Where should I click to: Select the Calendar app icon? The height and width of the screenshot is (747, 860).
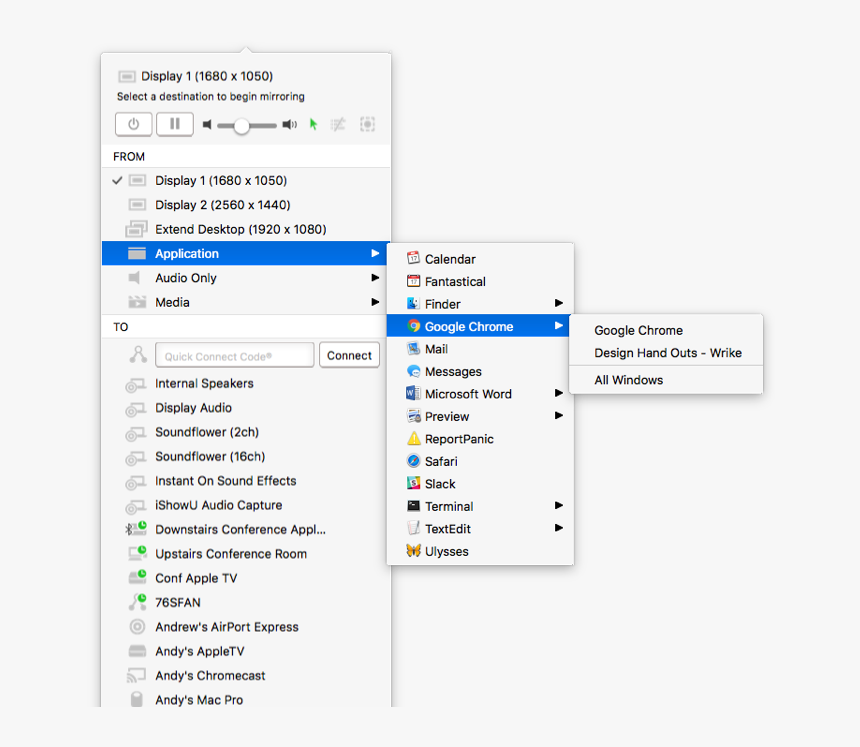tap(414, 258)
